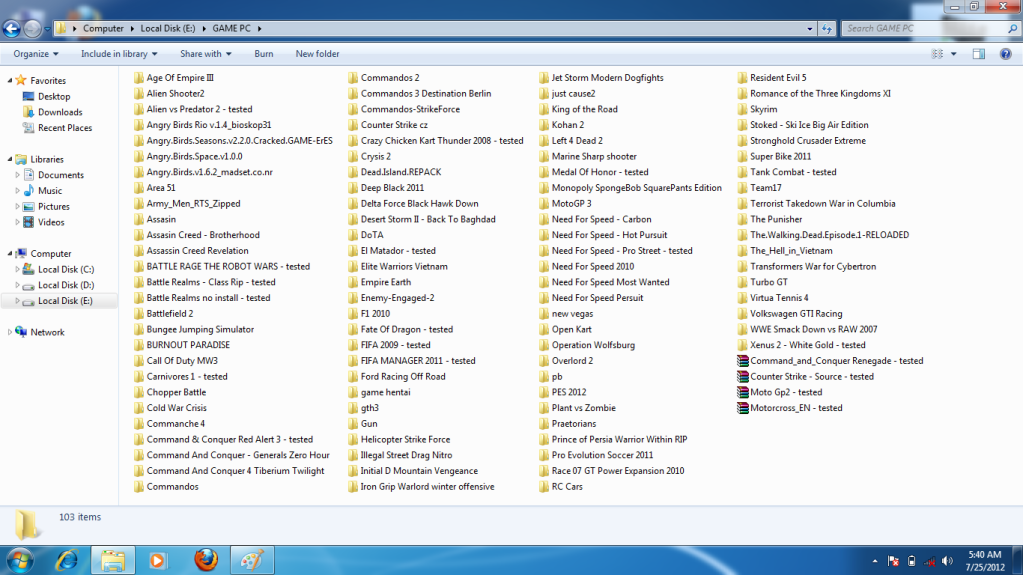1023x575 pixels.
Task: Click the Change your view icon
Action: click(x=938, y=54)
